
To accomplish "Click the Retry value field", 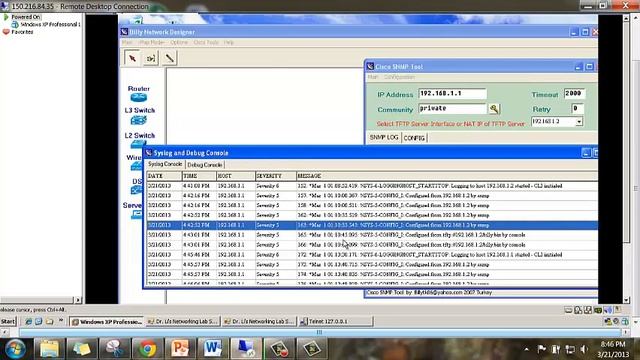I will 577,109.
